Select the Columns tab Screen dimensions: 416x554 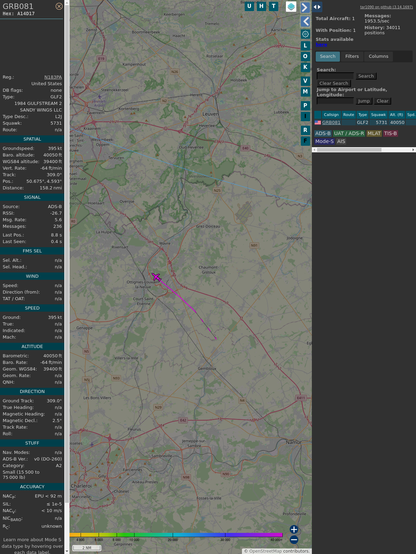click(x=378, y=56)
